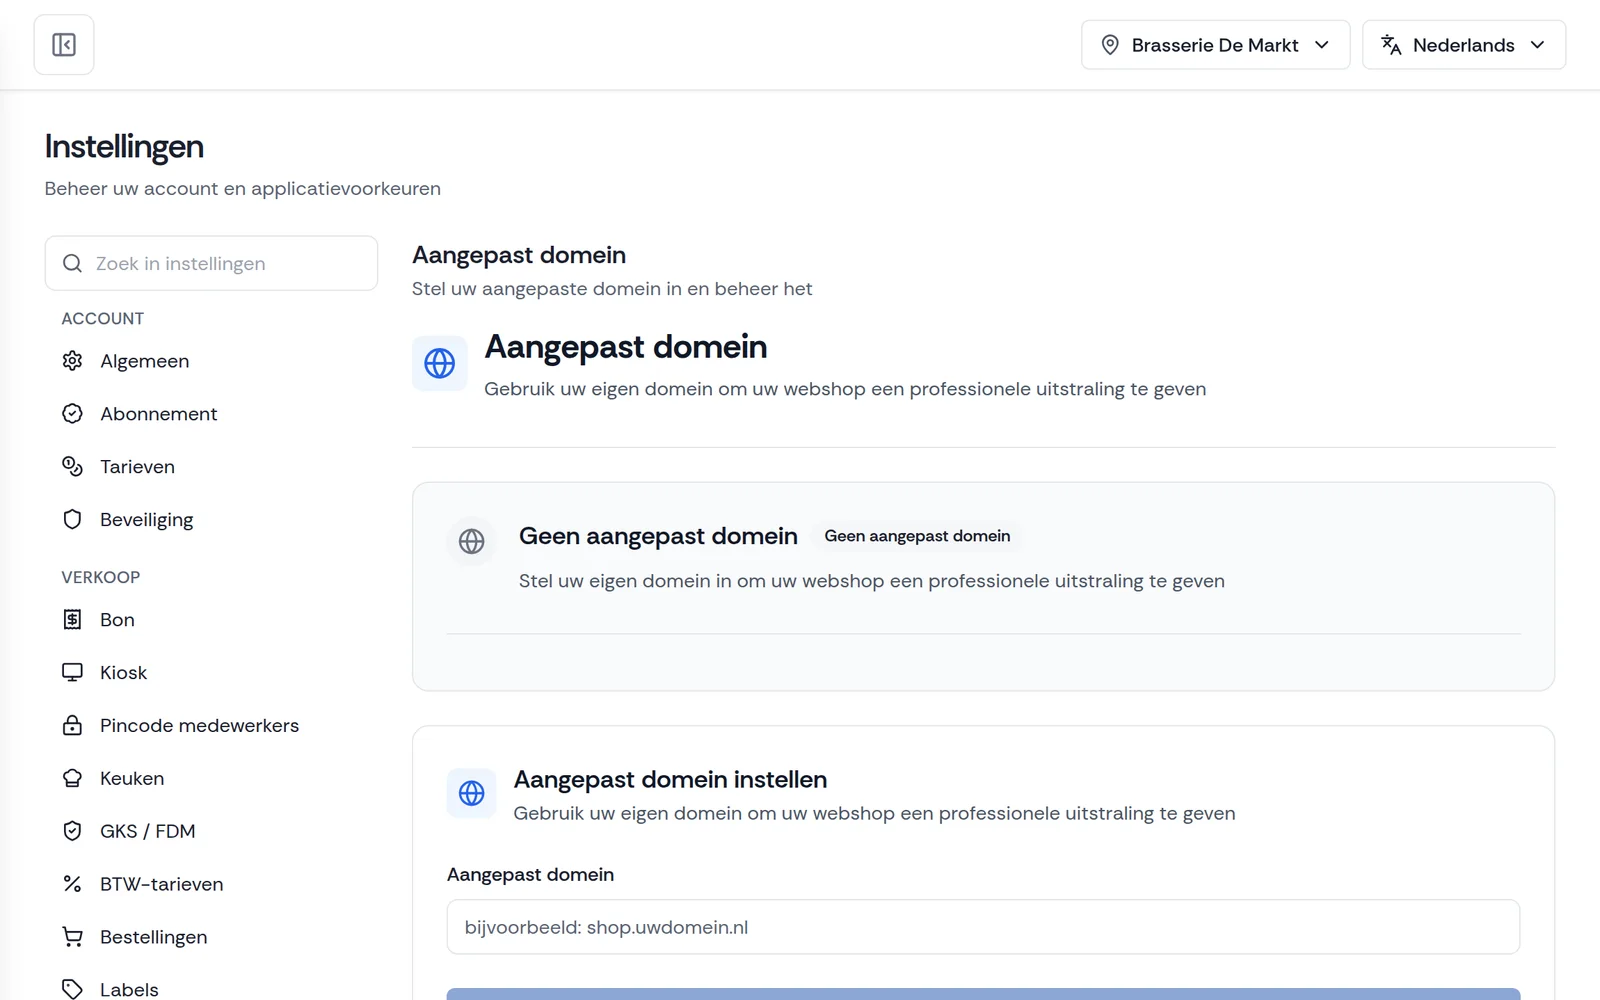Click the Aangepast domein text field
The image size is (1600, 1000).
coord(983,927)
